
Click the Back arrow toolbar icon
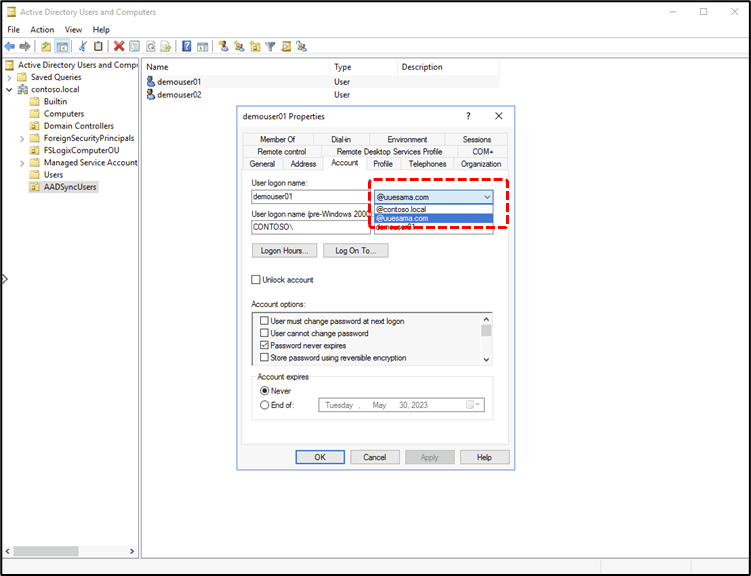pos(10,46)
